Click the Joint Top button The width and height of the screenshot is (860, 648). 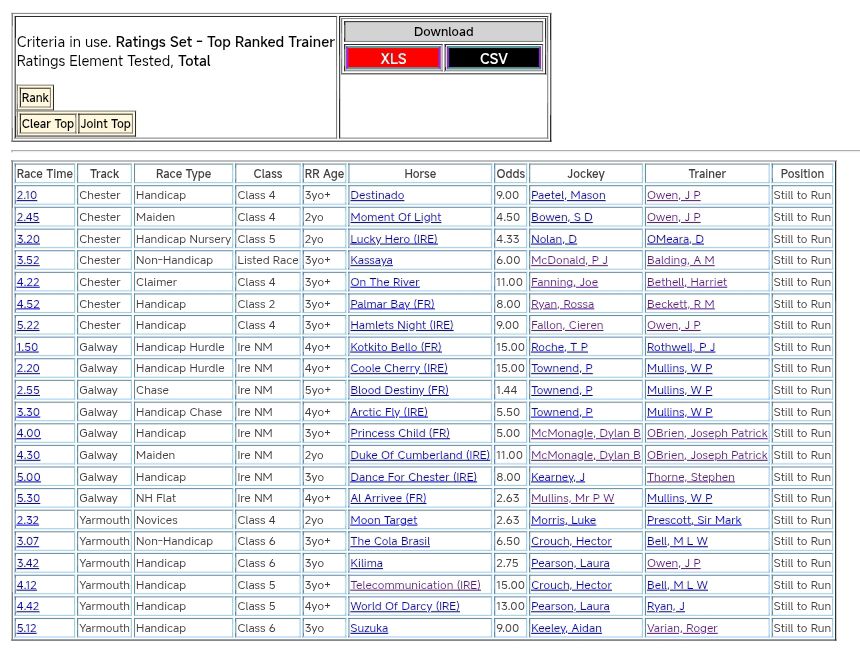pos(106,124)
